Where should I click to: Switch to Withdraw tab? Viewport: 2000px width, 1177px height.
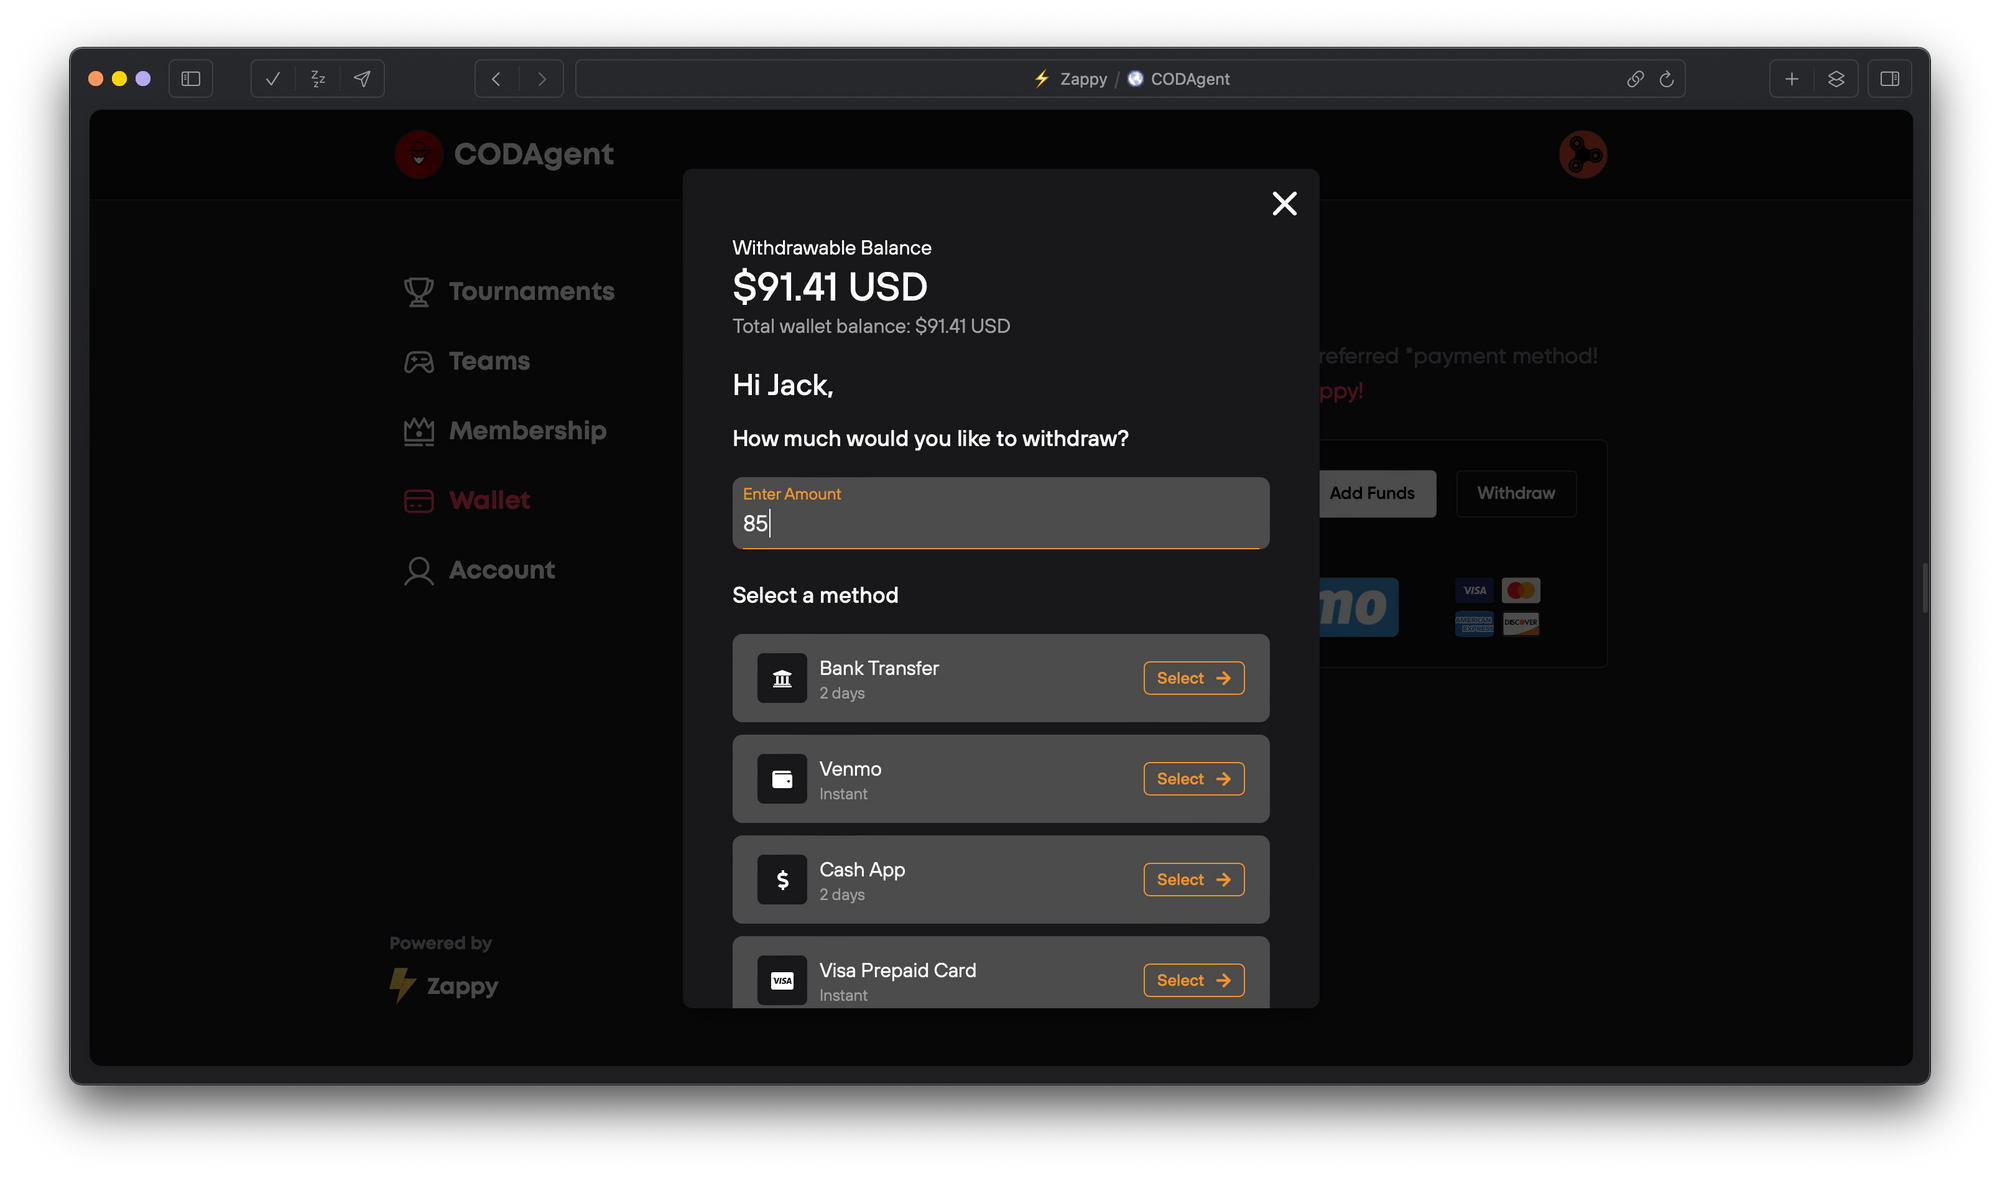click(x=1517, y=492)
